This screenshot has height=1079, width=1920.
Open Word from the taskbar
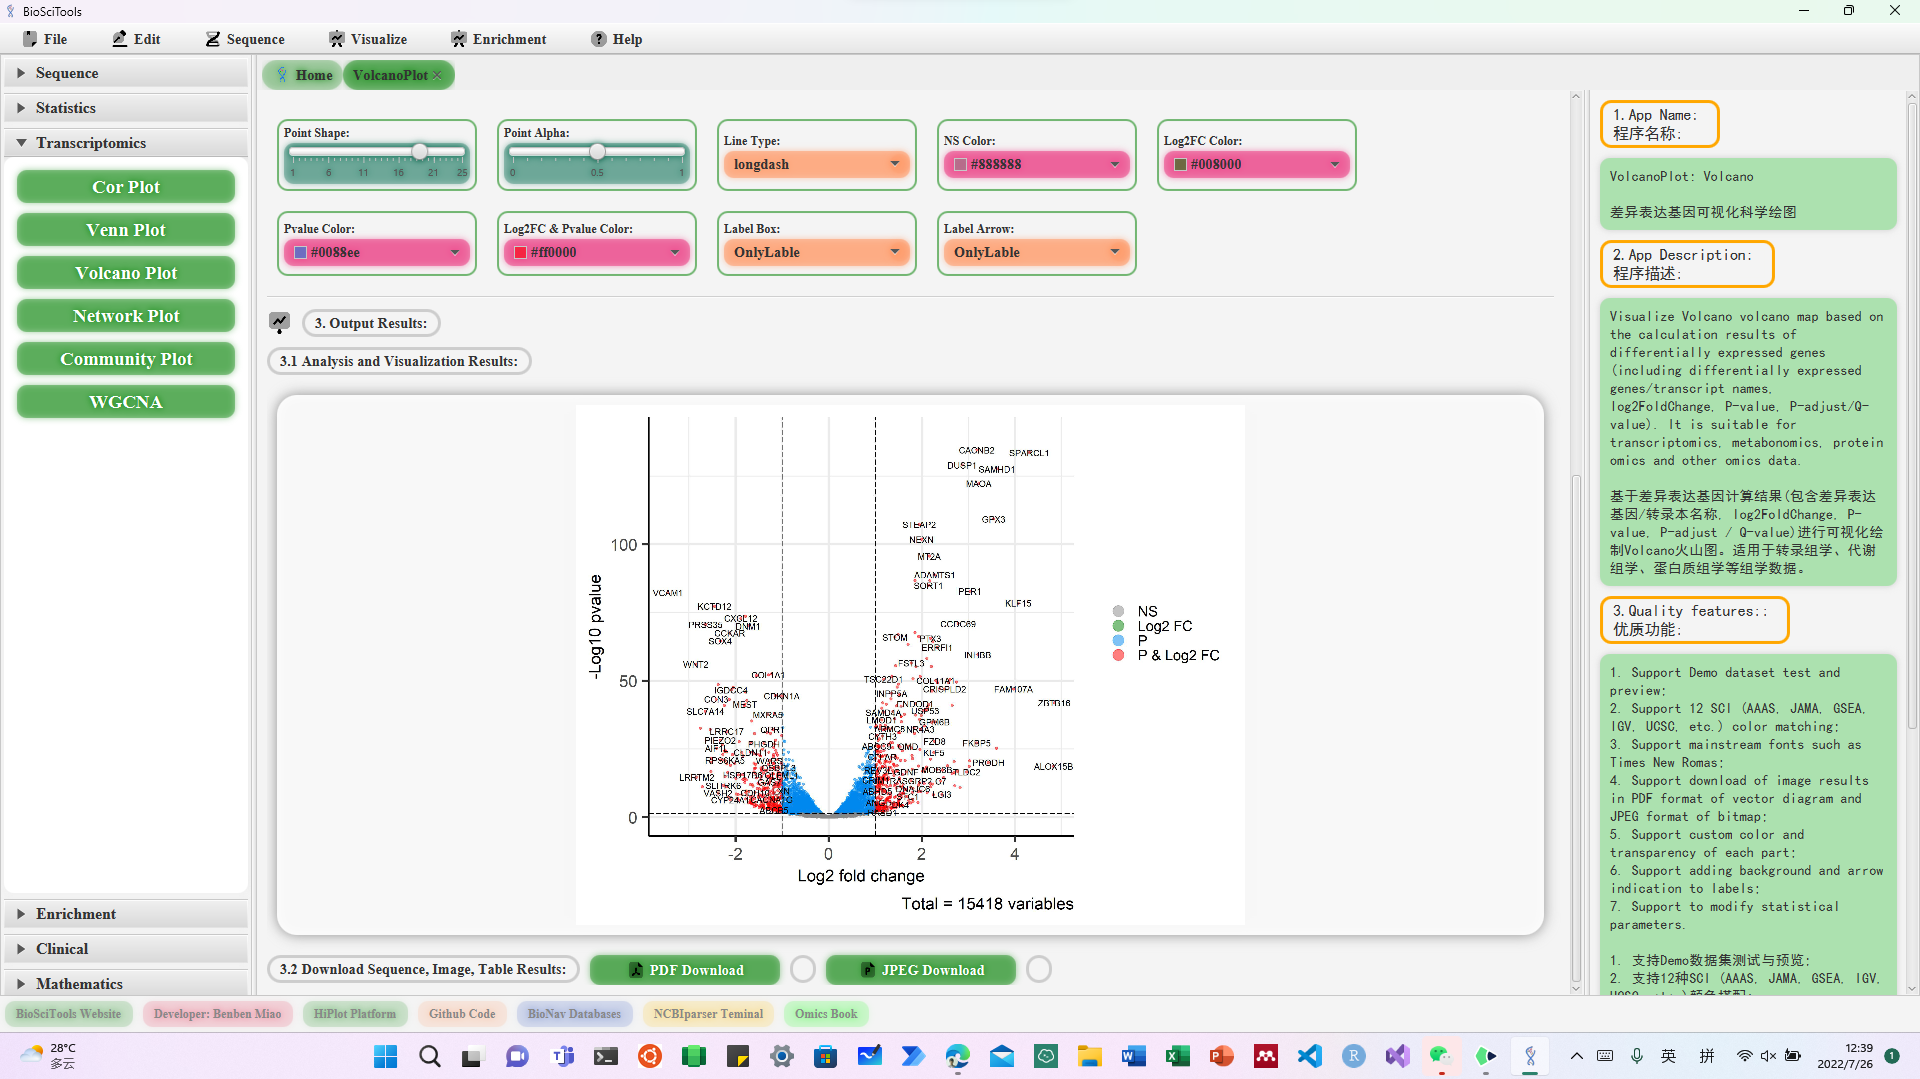pyautogui.click(x=1133, y=1056)
